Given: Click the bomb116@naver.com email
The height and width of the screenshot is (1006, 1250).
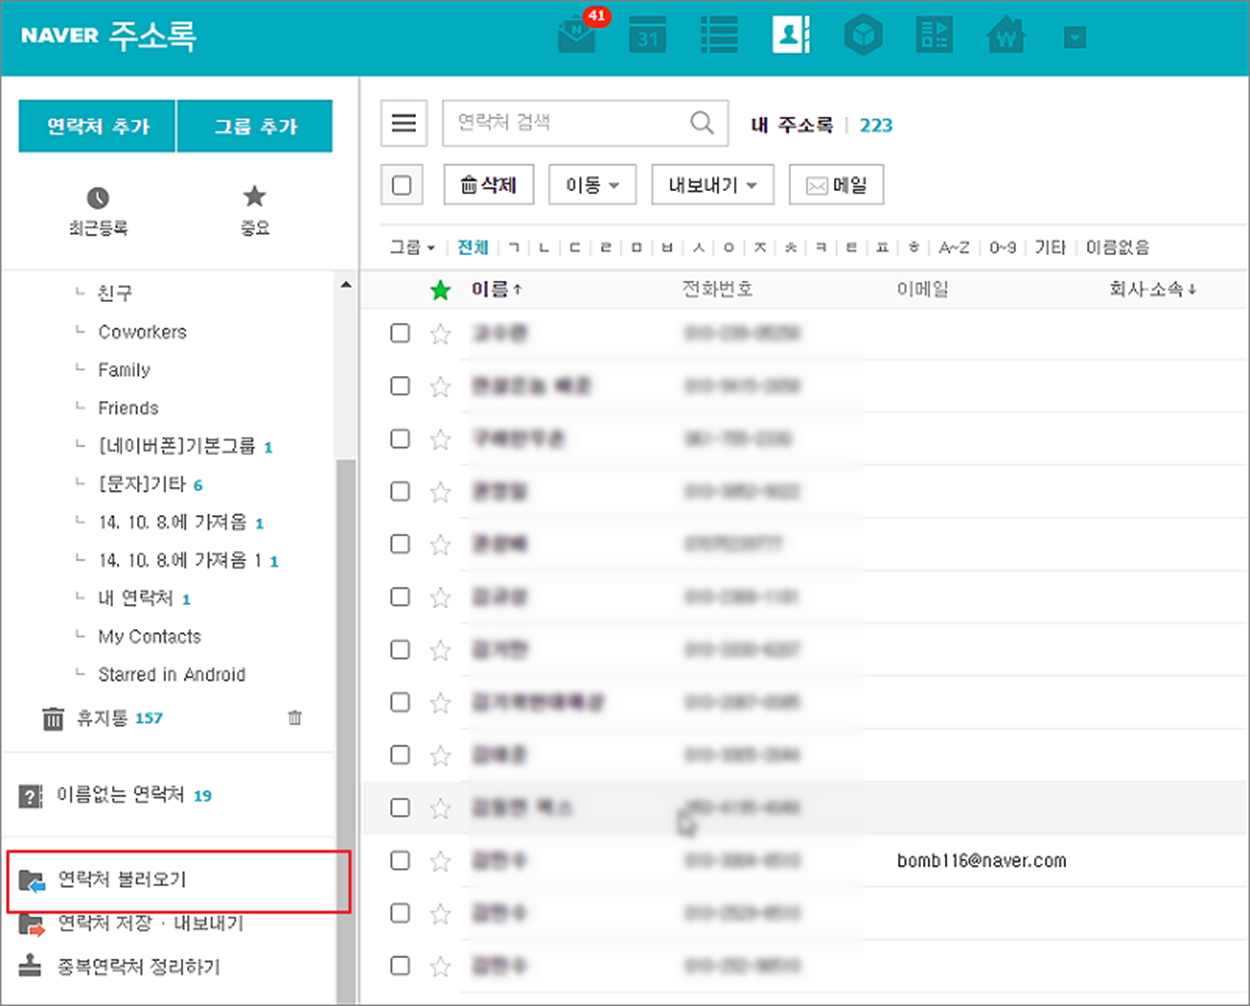Looking at the screenshot, I should 982,861.
